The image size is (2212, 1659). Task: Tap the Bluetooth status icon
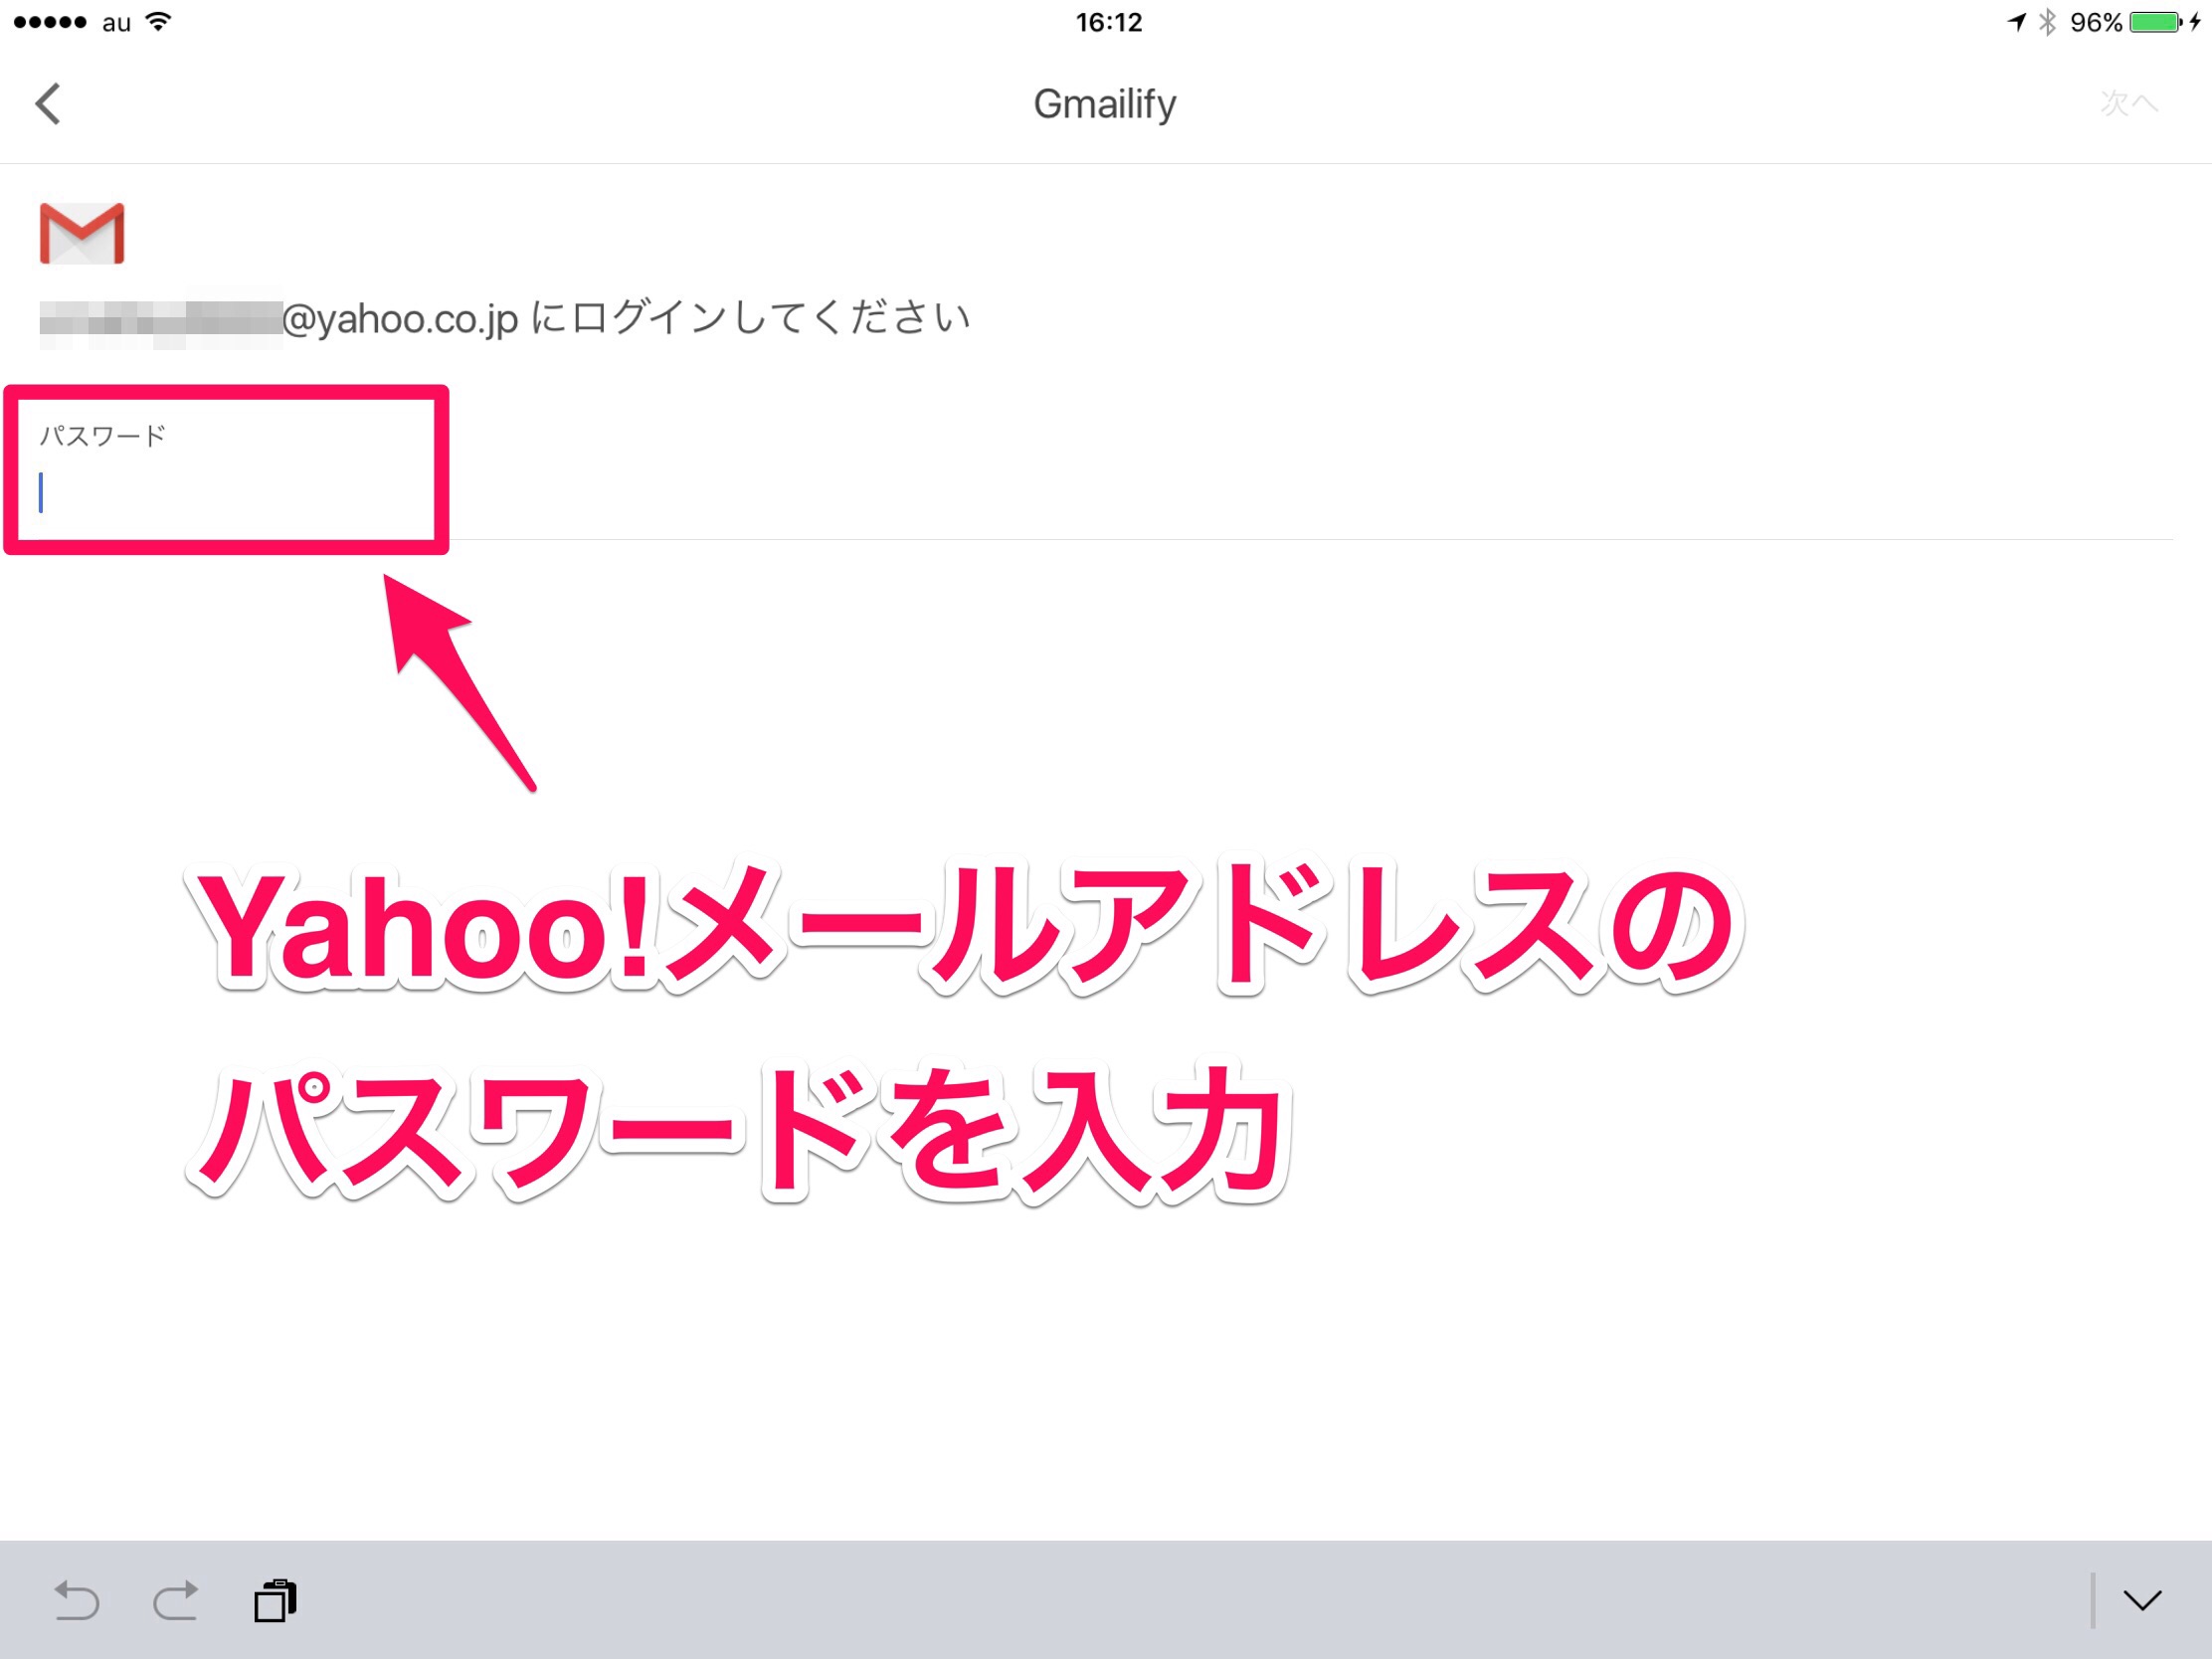click(2047, 22)
